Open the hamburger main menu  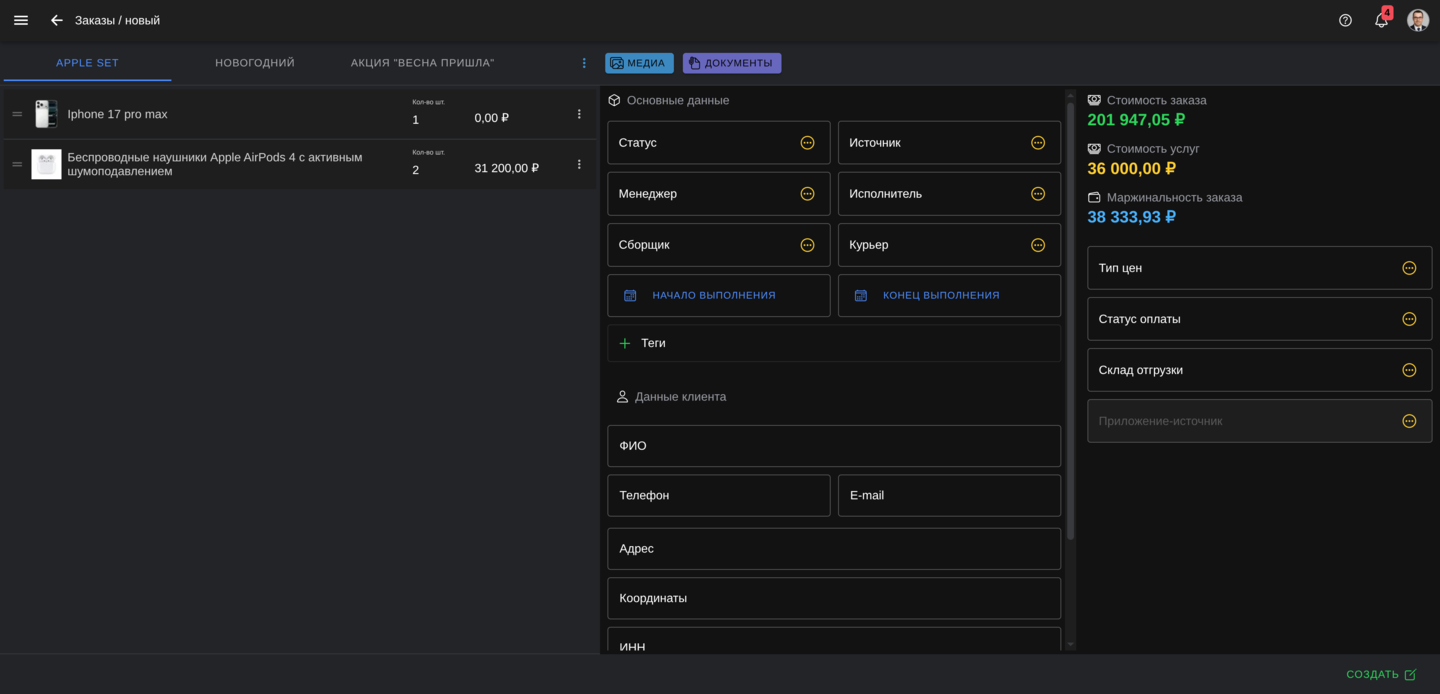pyautogui.click(x=21, y=20)
